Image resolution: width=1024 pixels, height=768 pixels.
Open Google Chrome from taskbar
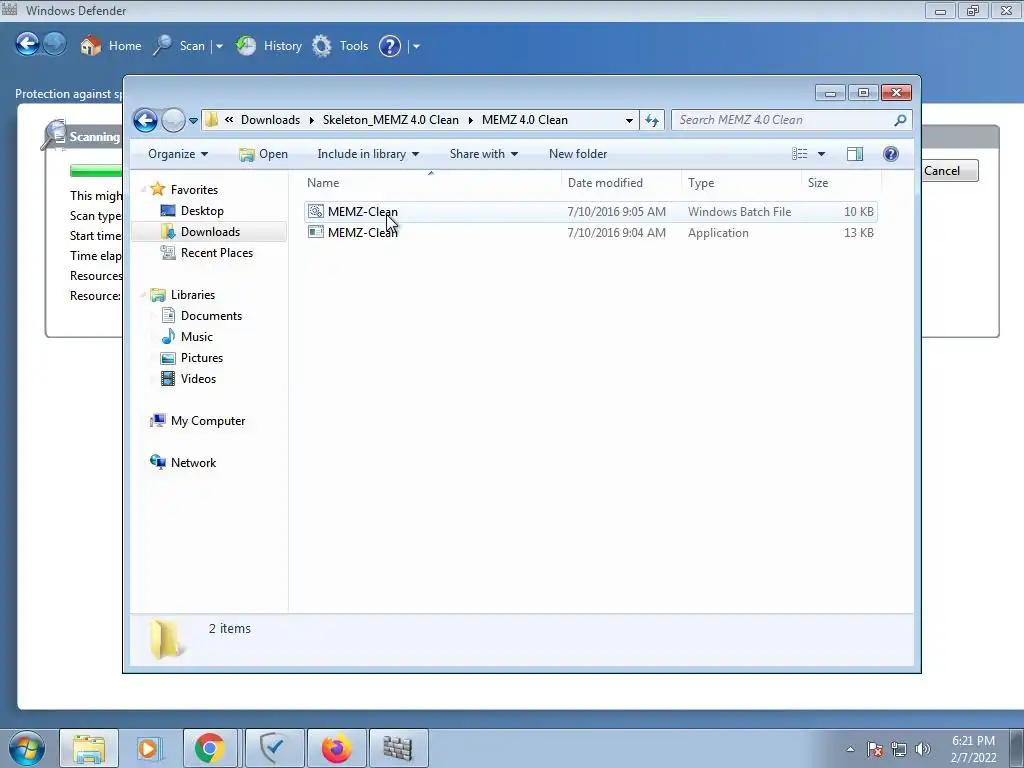click(210, 748)
